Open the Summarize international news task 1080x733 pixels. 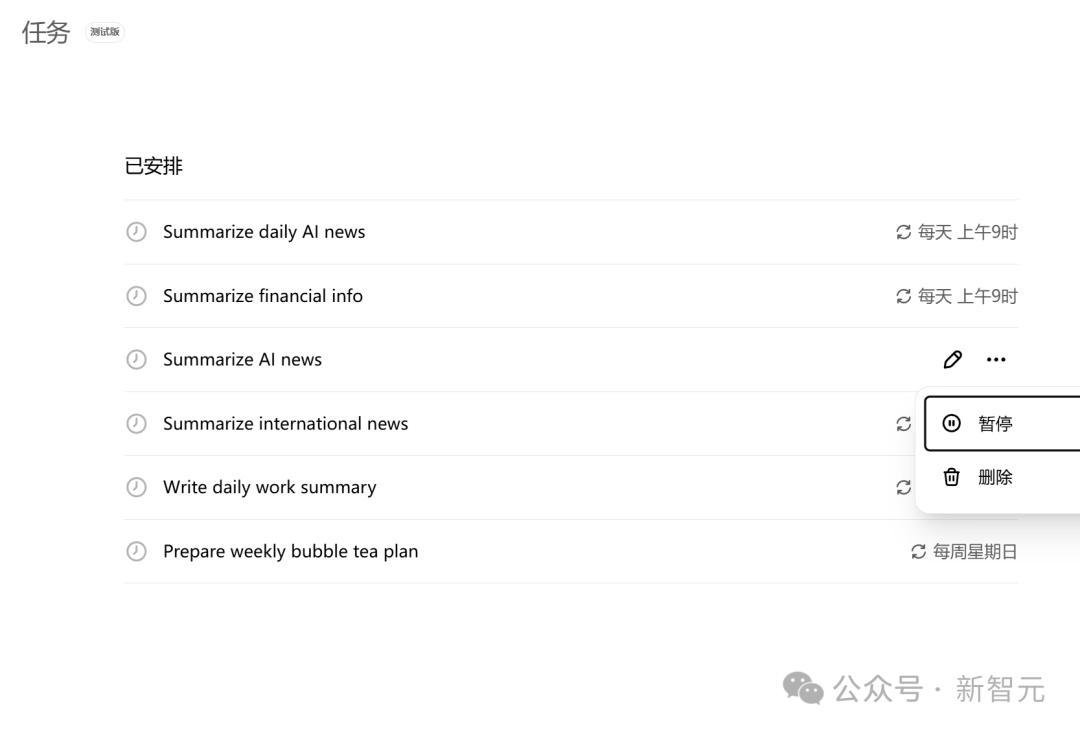point(285,423)
